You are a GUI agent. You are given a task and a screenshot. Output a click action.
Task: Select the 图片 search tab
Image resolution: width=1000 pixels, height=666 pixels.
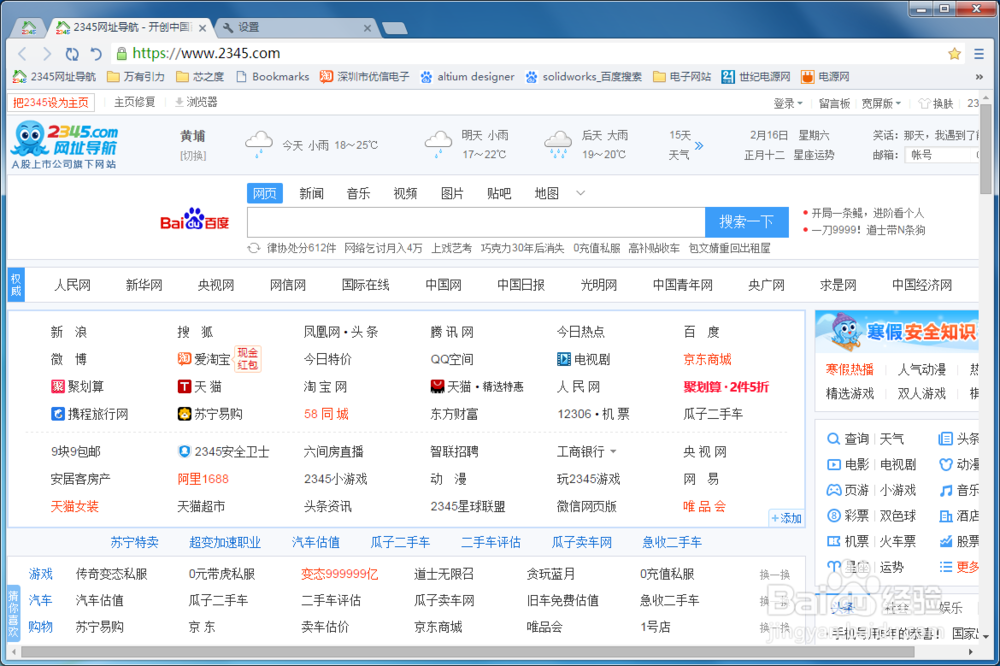tap(452, 193)
